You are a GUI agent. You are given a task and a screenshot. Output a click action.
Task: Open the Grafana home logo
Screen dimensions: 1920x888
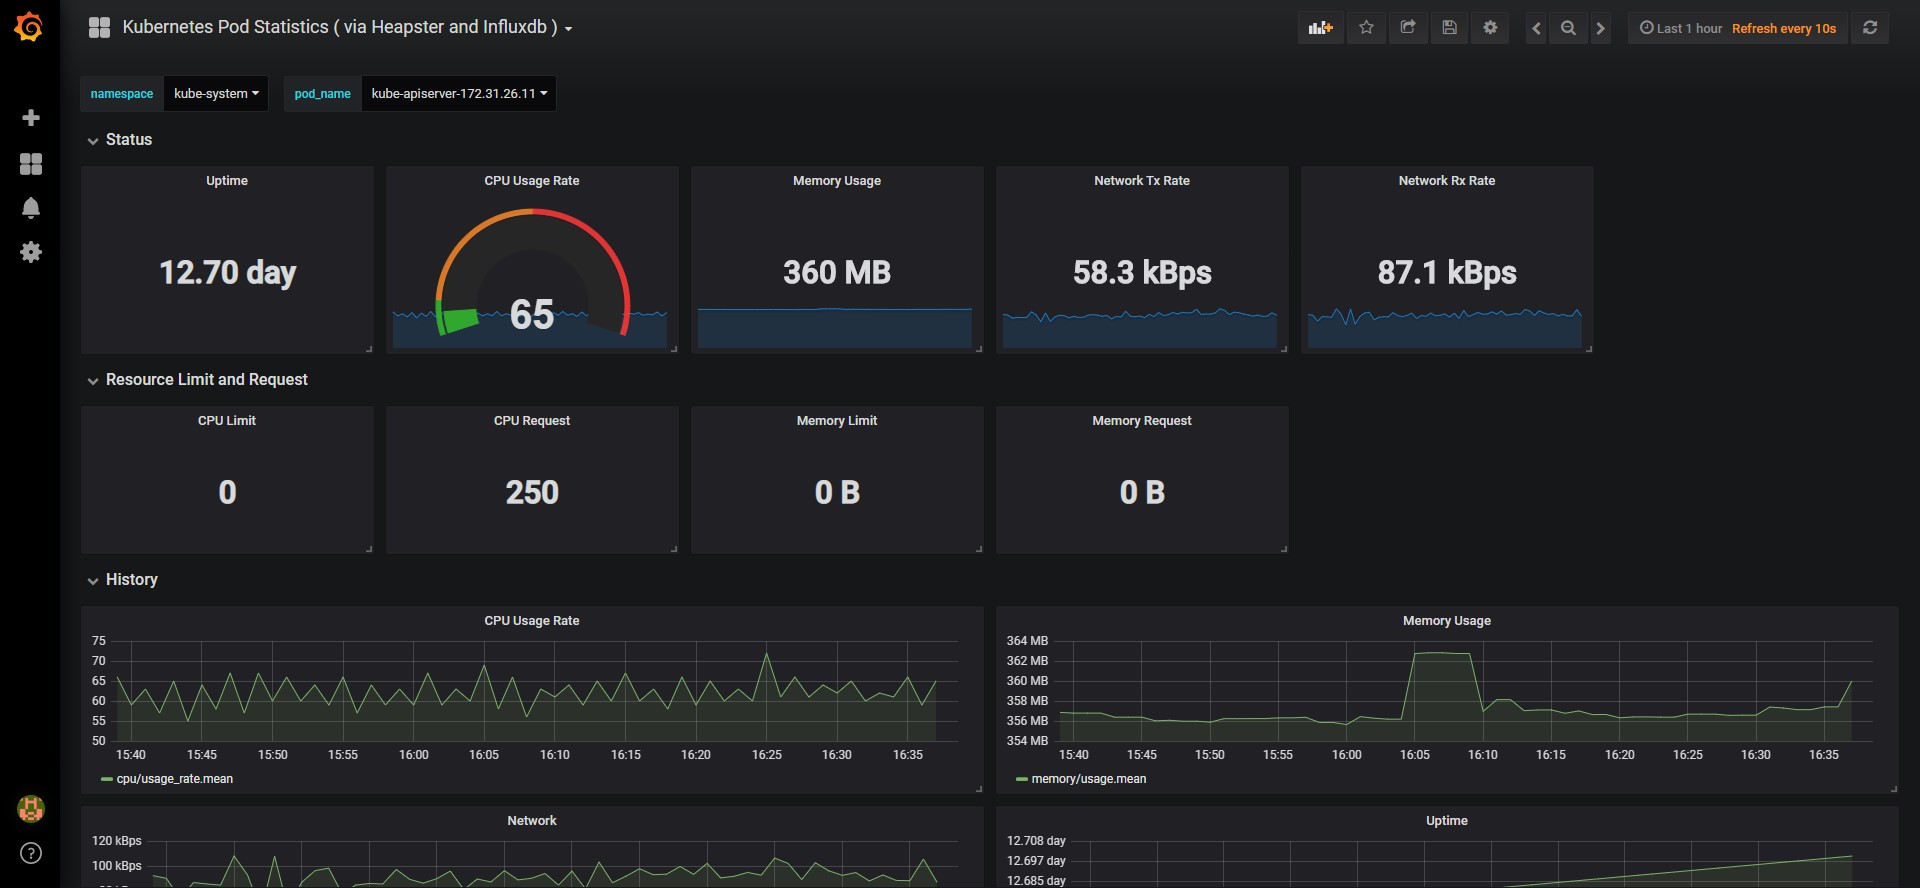click(x=29, y=27)
